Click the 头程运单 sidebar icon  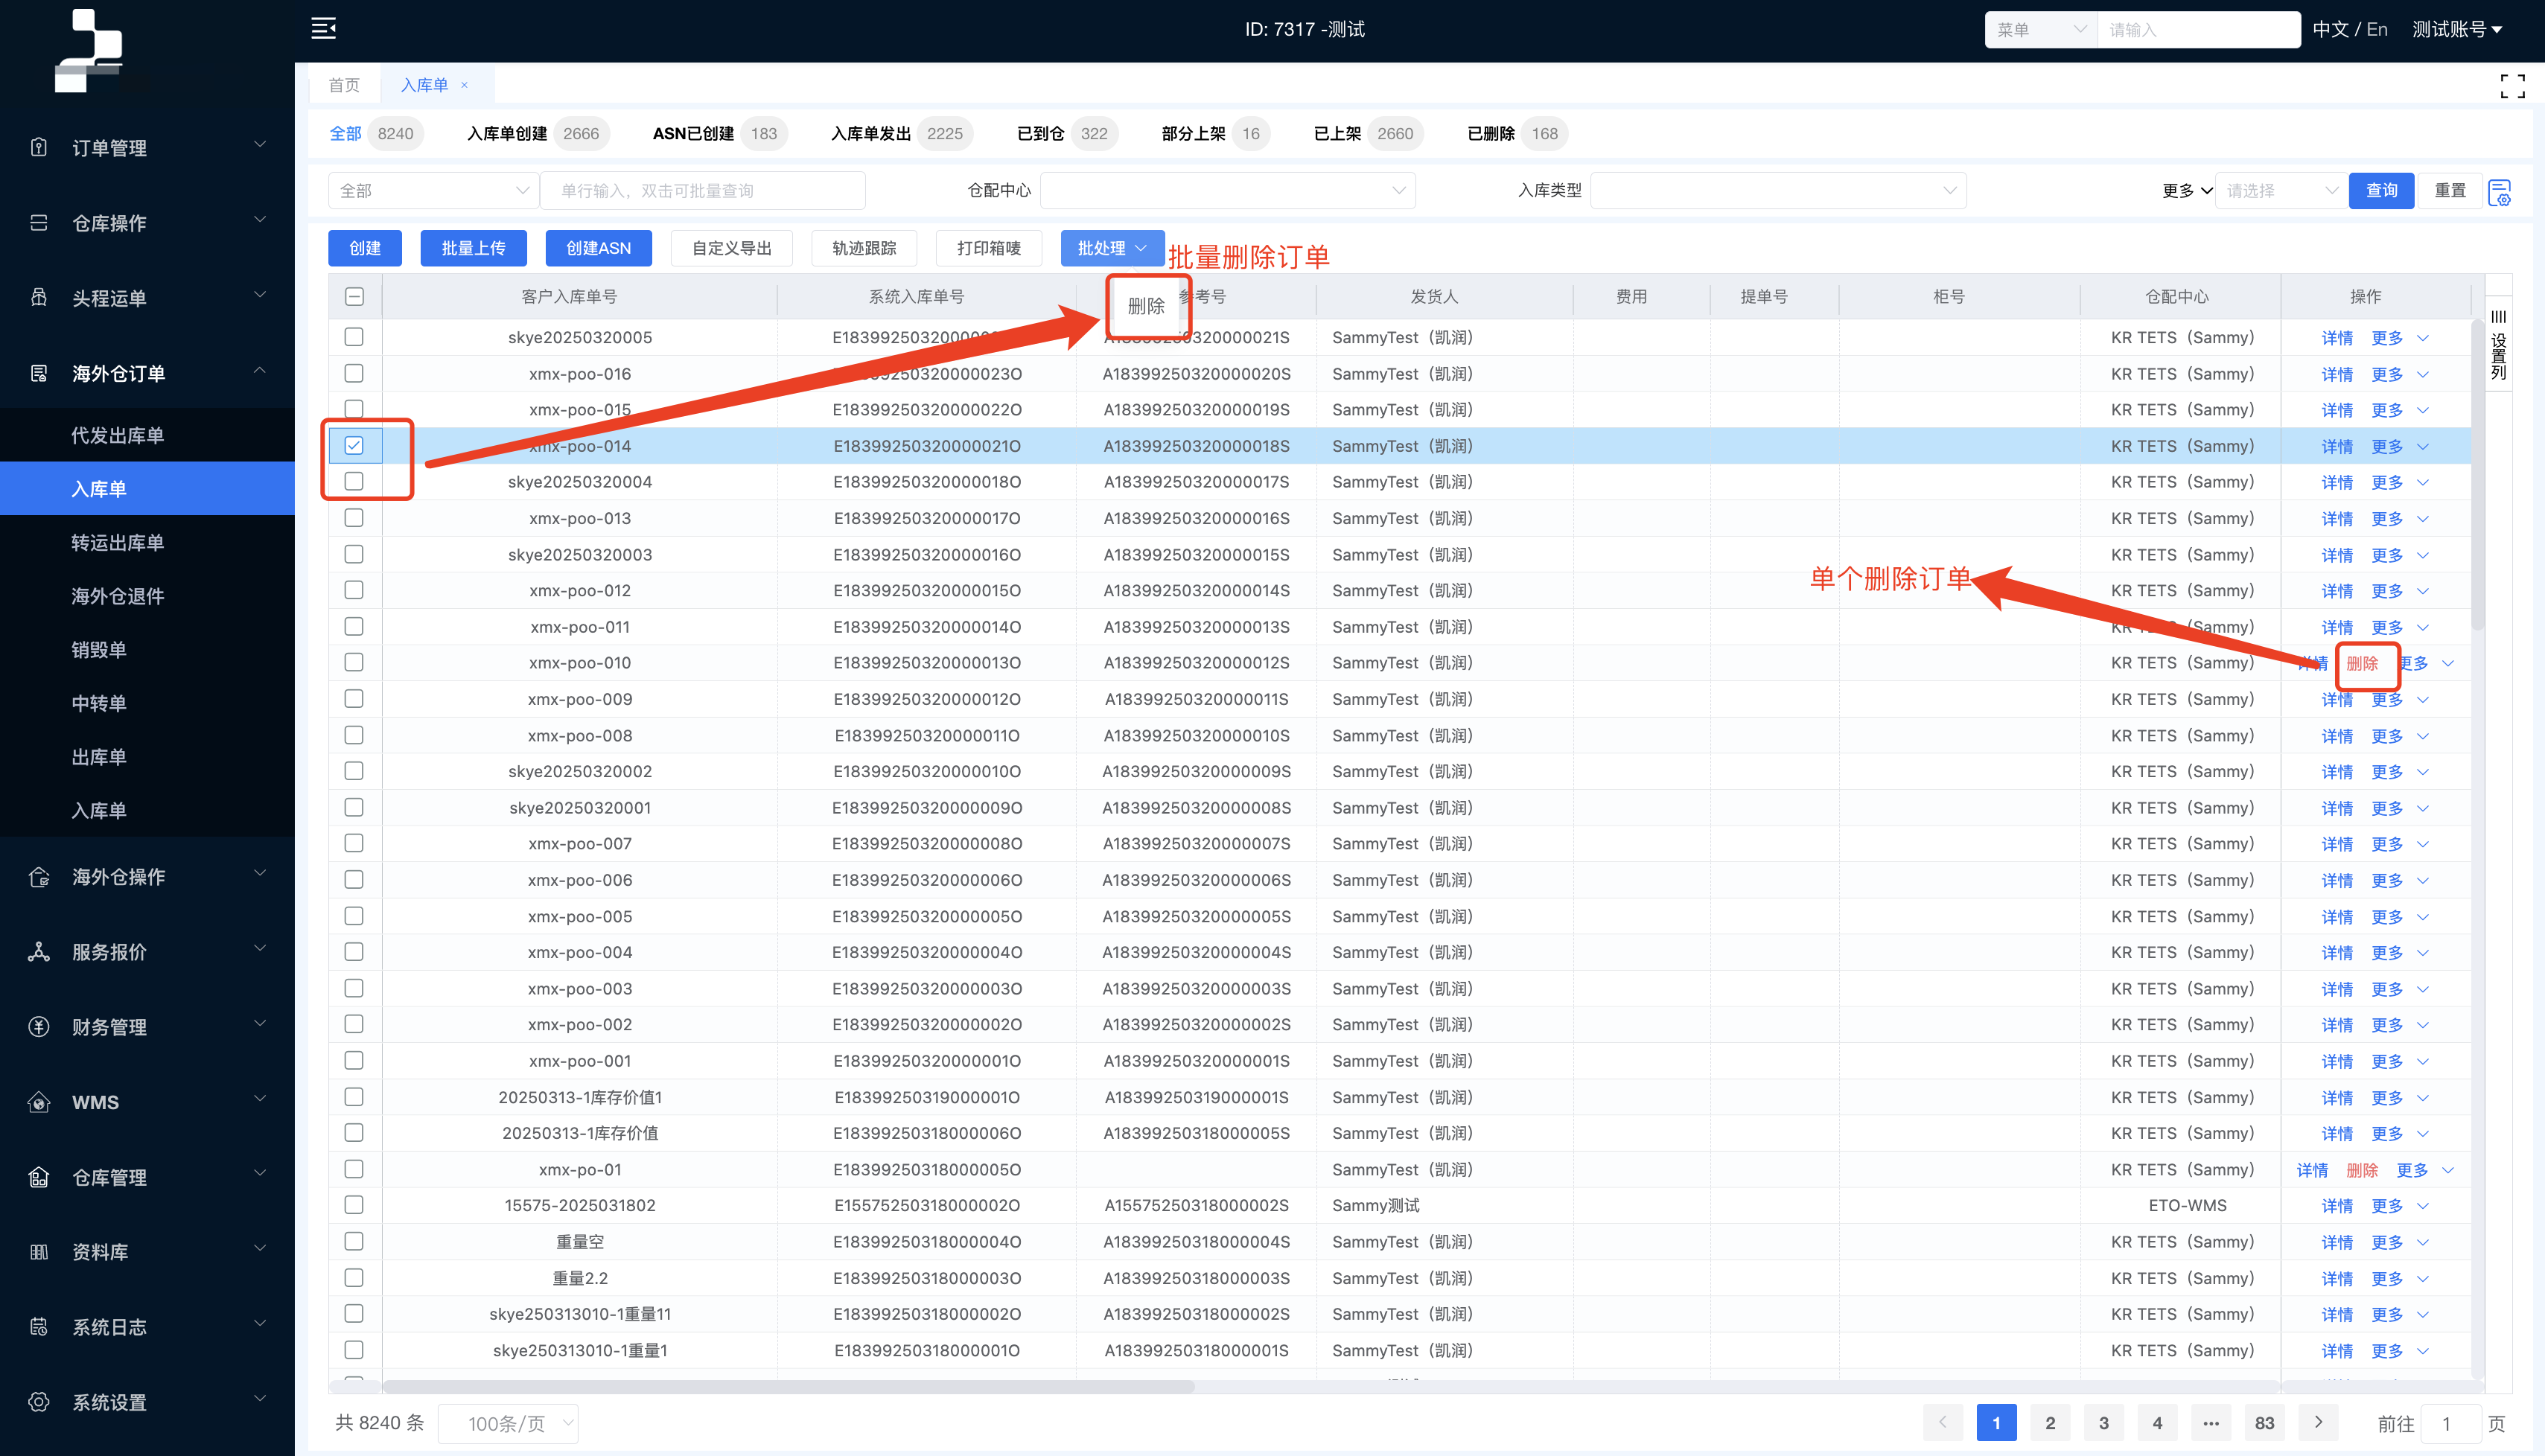(x=39, y=297)
